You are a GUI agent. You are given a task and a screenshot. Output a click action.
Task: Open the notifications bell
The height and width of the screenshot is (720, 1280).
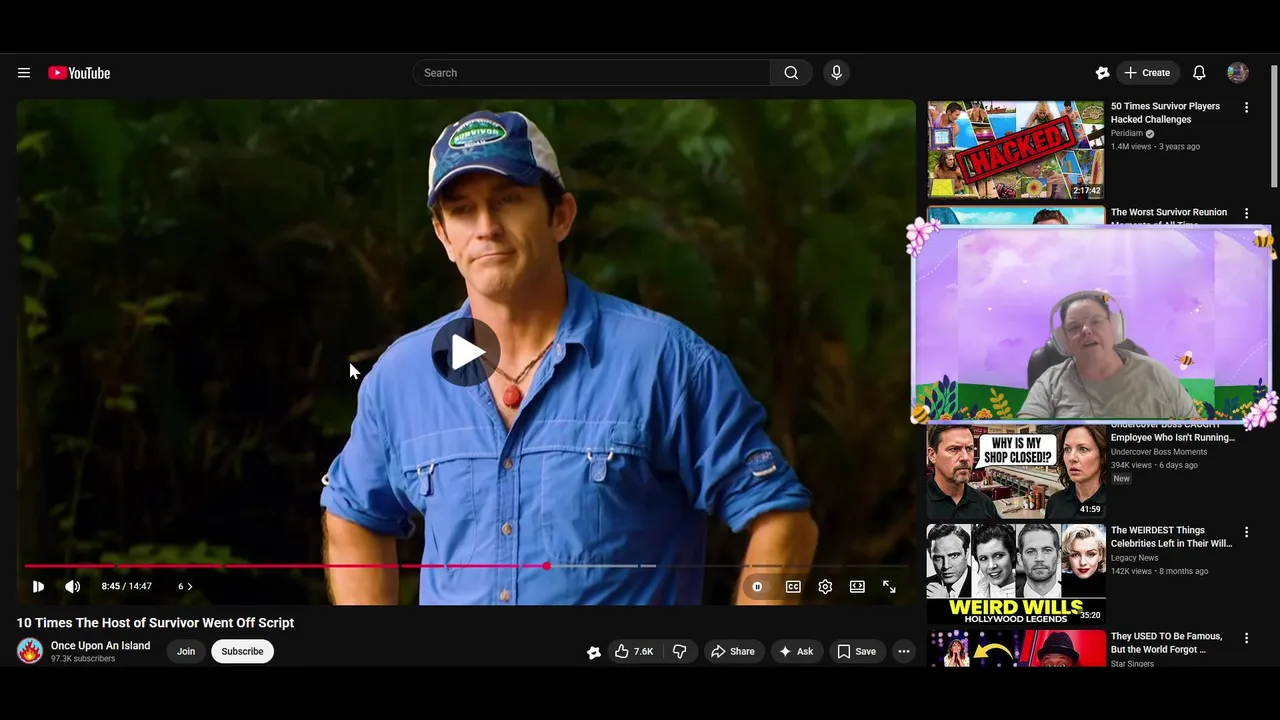pyautogui.click(x=1199, y=73)
